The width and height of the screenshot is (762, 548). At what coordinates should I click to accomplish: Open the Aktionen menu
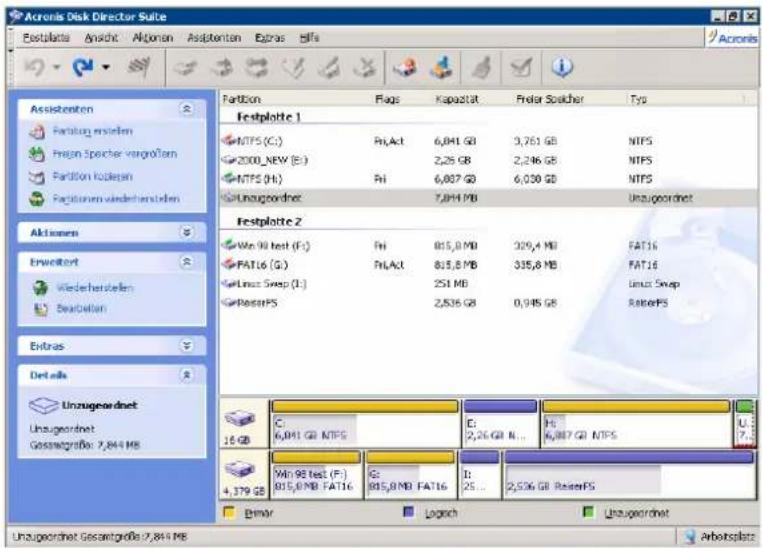coord(153,37)
